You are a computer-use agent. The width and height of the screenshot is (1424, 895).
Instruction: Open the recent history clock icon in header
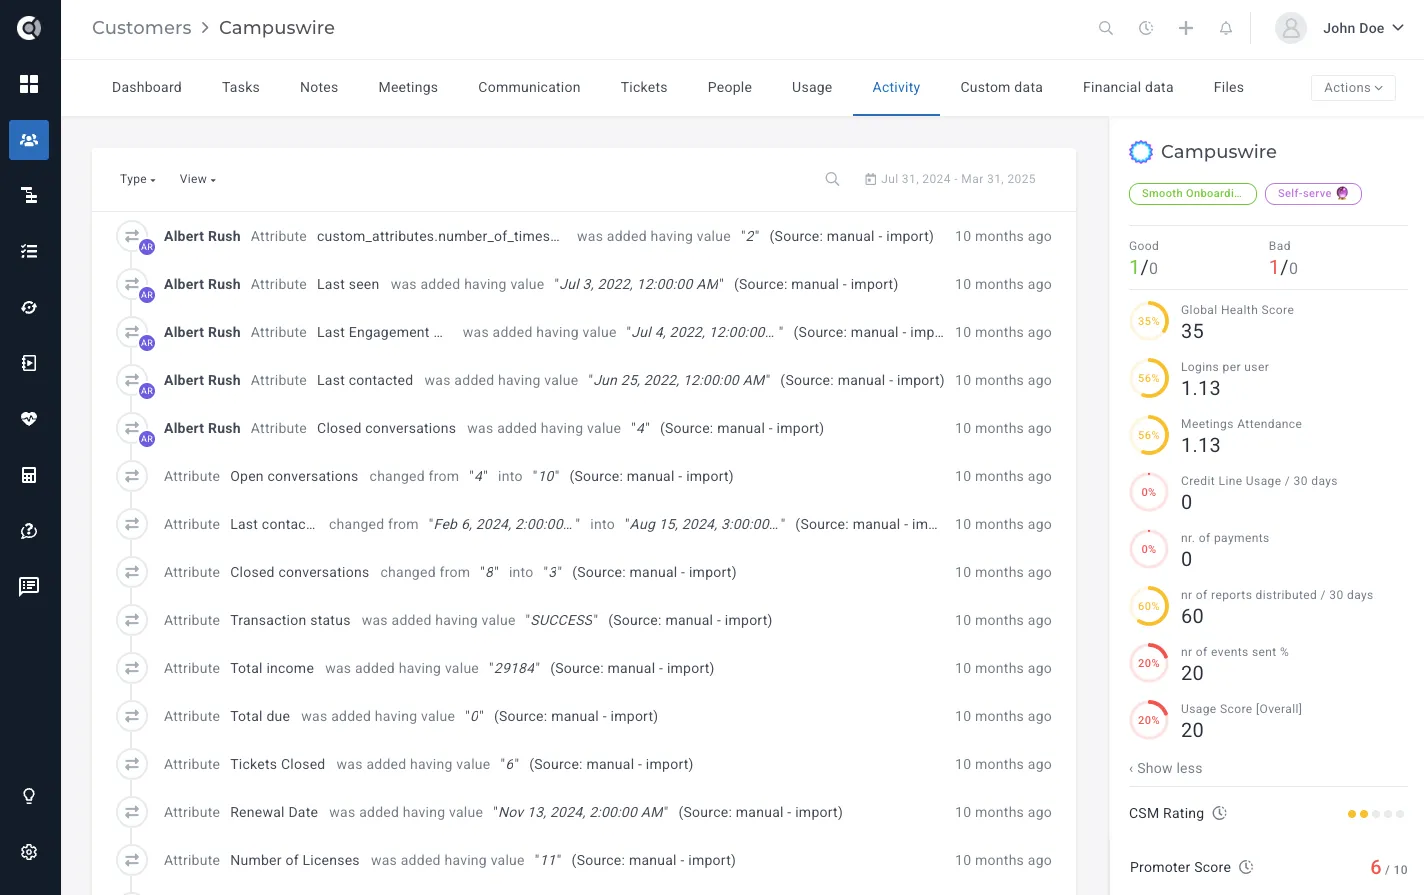(x=1146, y=28)
